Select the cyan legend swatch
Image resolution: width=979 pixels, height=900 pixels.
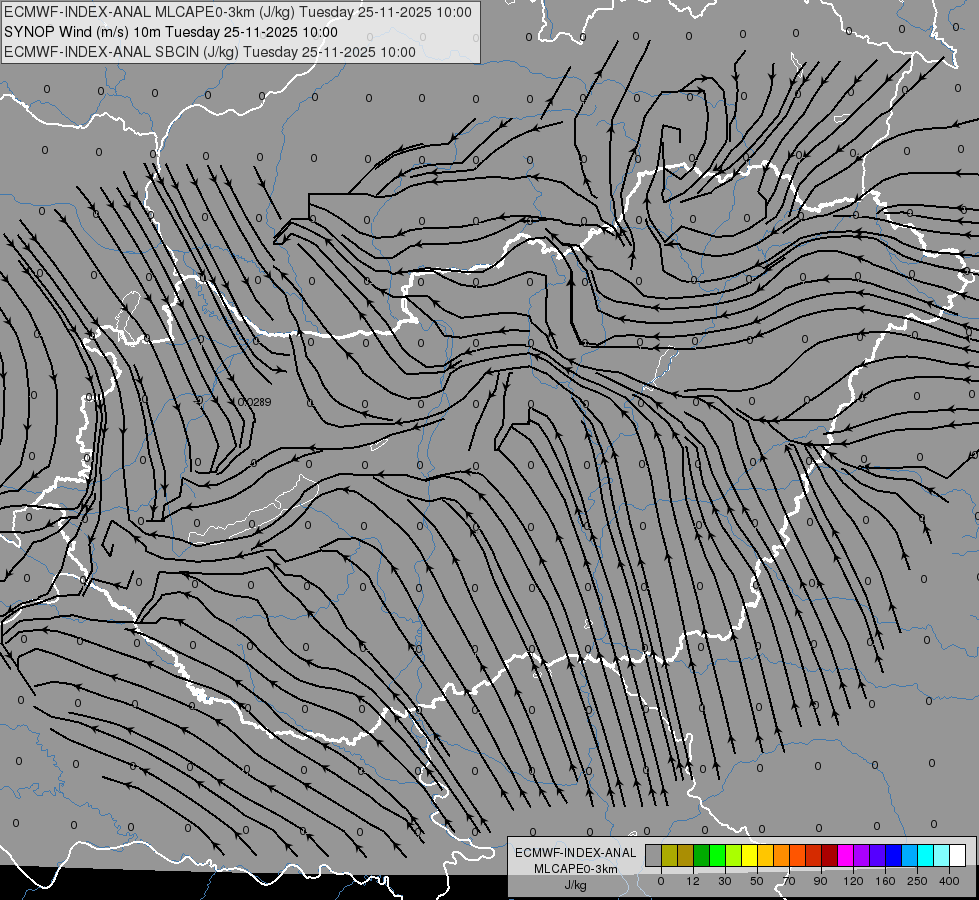[x=925, y=856]
